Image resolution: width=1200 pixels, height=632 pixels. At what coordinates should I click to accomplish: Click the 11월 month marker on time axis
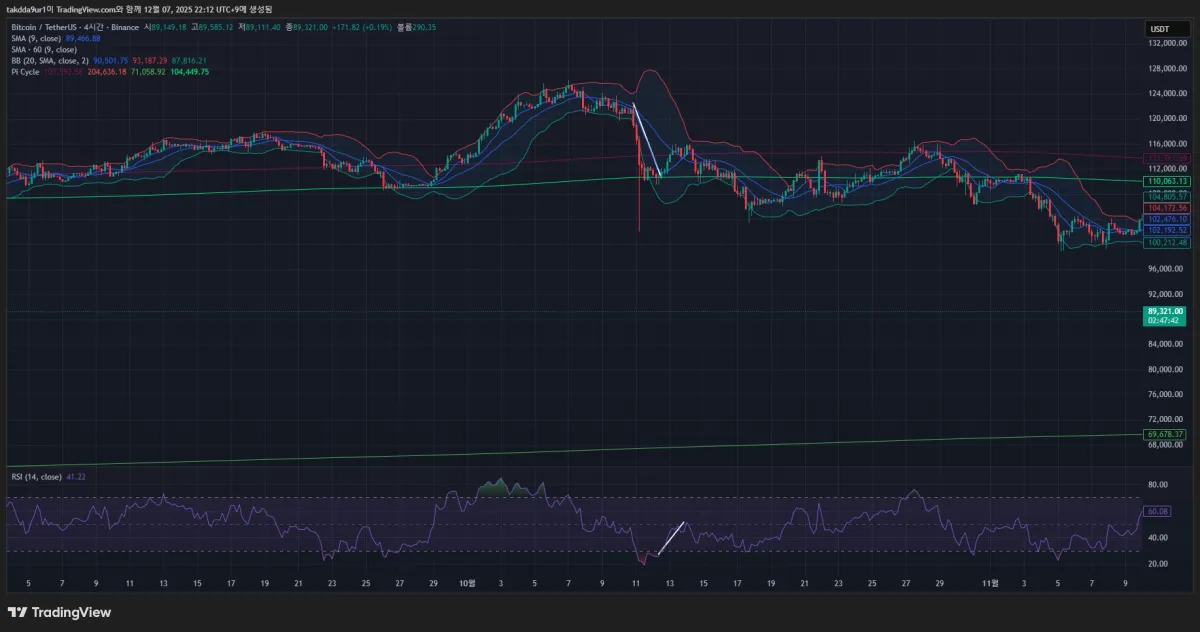pos(989,582)
